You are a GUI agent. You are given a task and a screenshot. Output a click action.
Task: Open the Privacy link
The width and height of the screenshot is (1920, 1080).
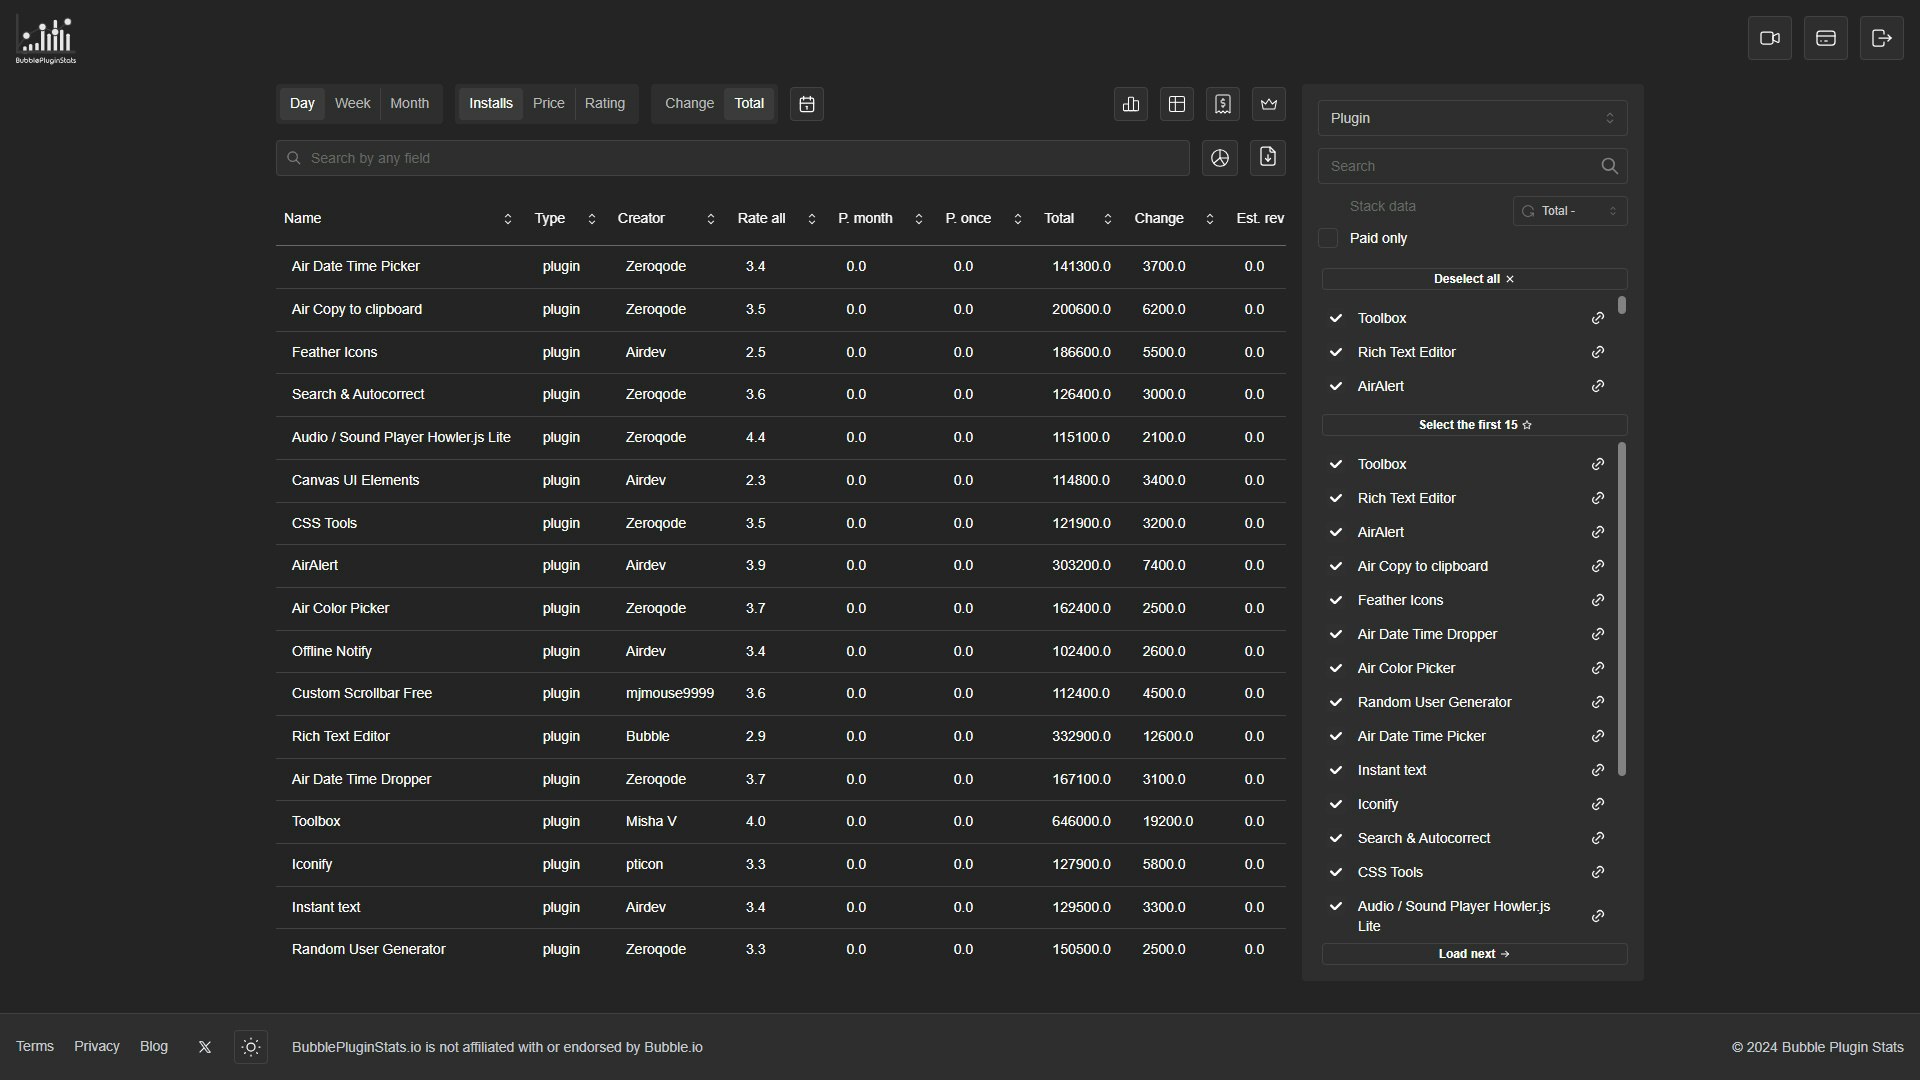(97, 1046)
